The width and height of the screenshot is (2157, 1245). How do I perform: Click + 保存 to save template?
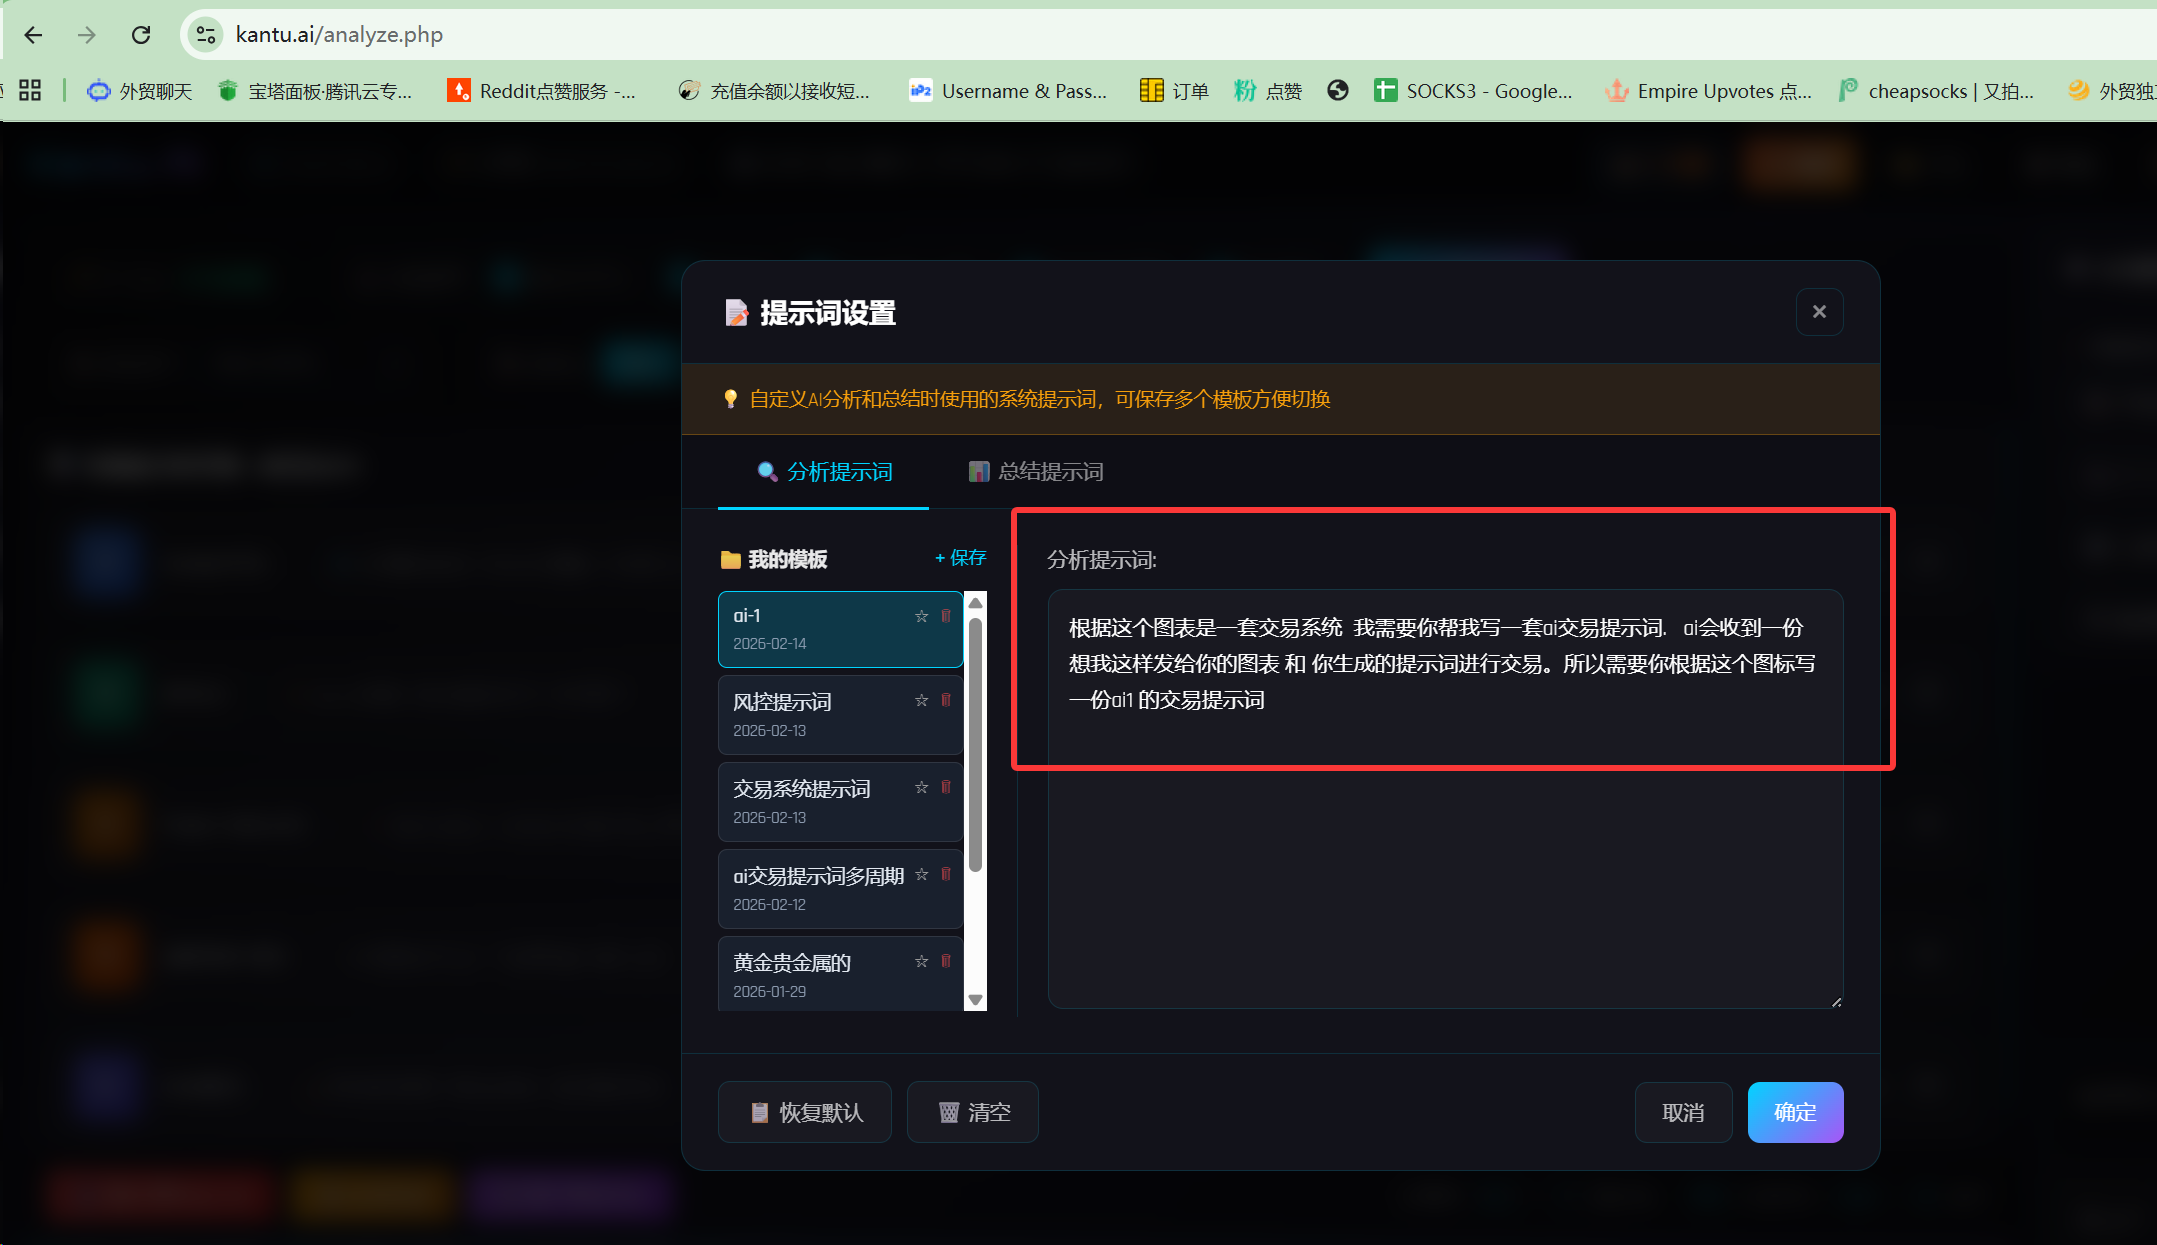[x=960, y=558]
